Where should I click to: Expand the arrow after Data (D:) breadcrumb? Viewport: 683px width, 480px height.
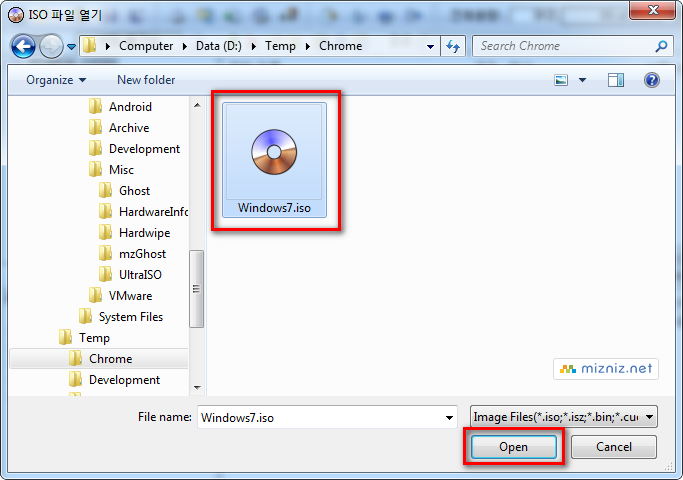254,46
